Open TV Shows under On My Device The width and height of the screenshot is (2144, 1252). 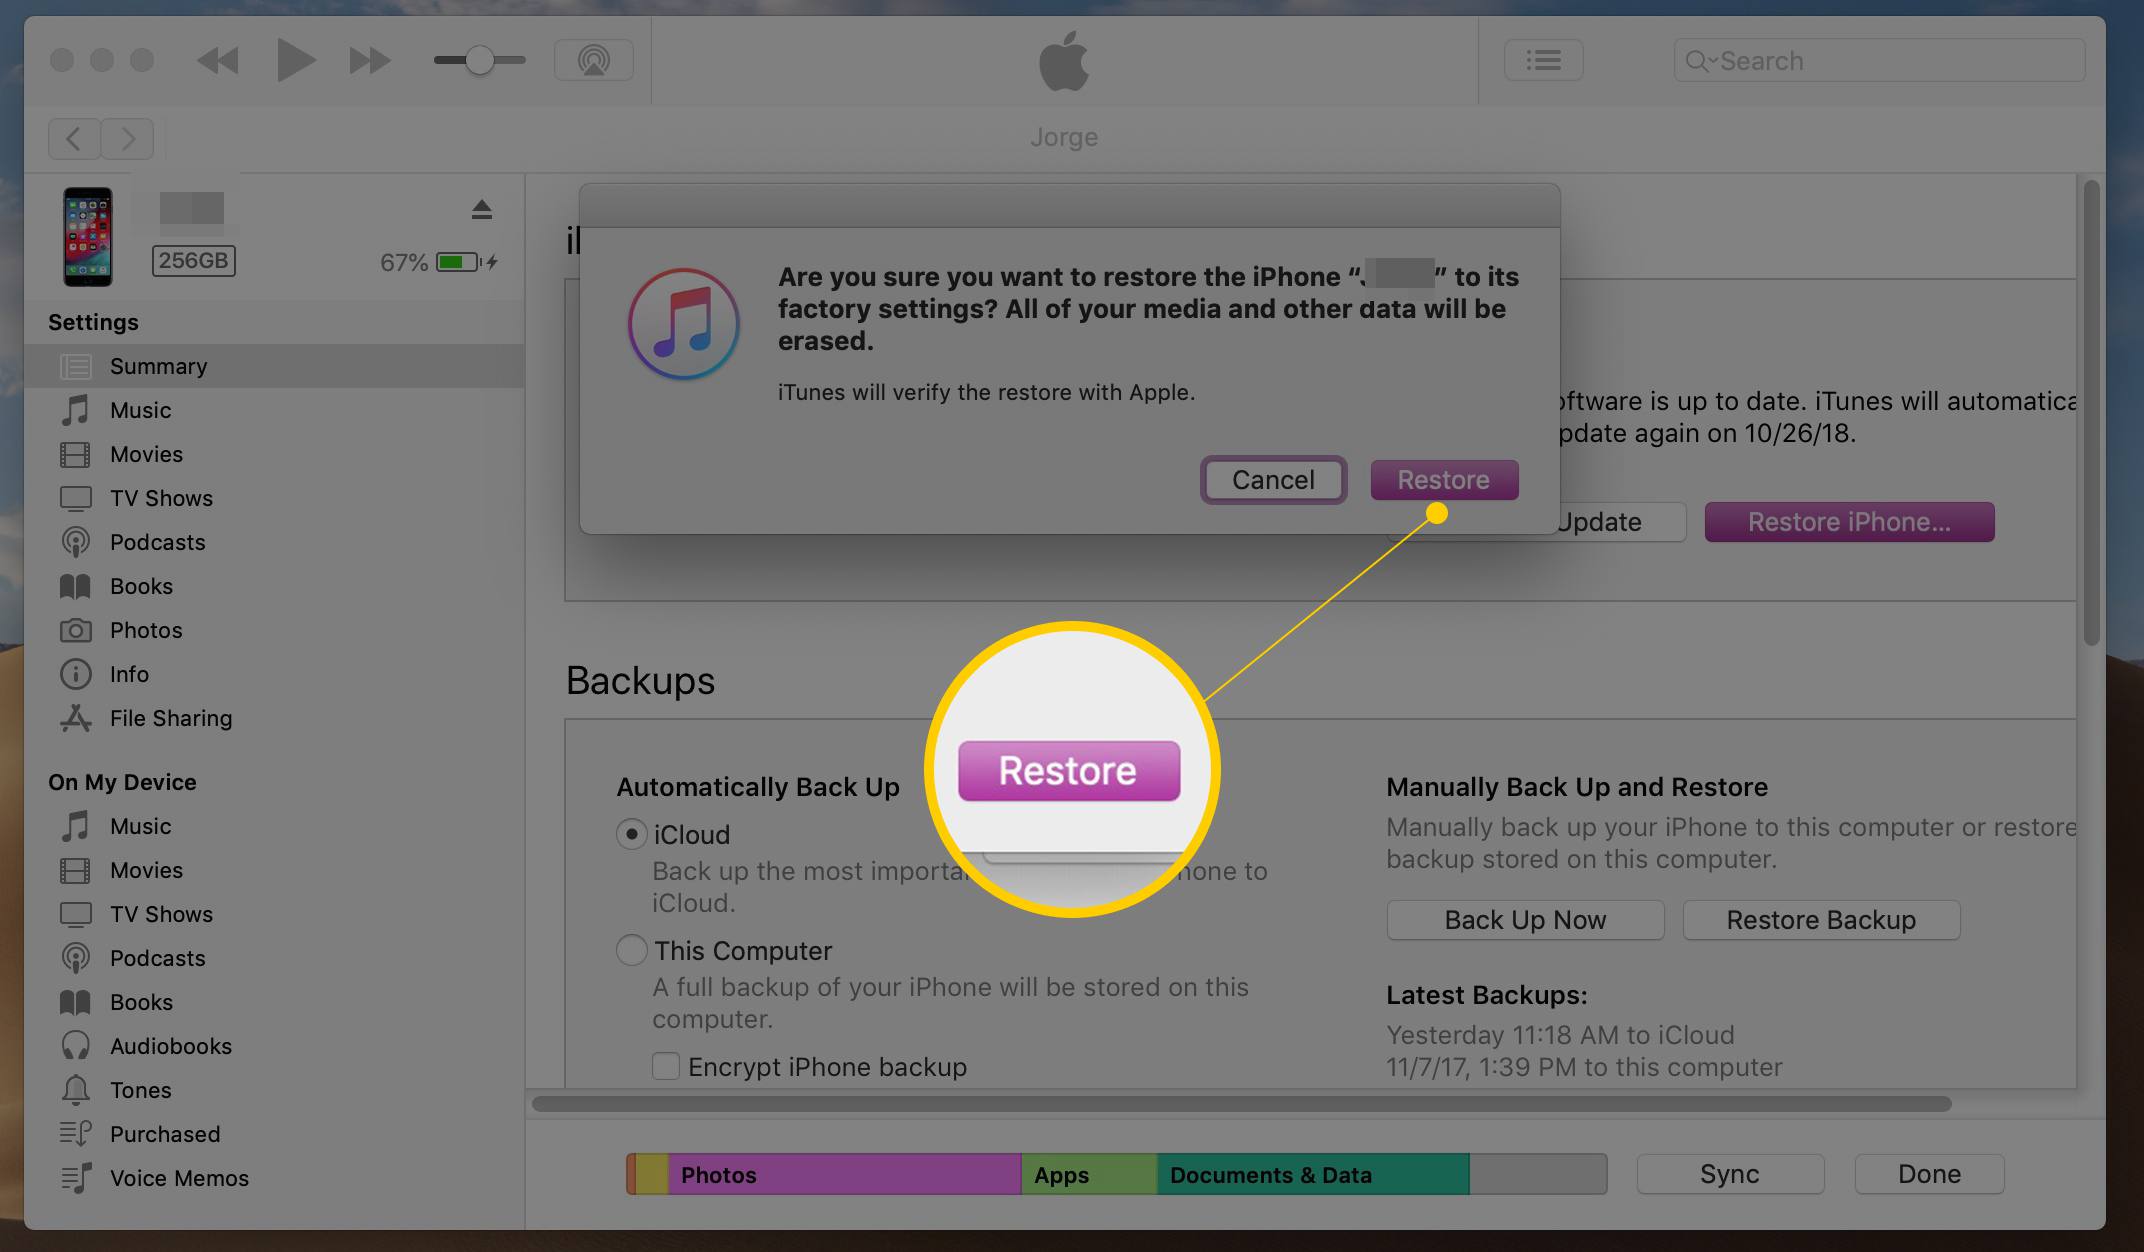(274, 914)
